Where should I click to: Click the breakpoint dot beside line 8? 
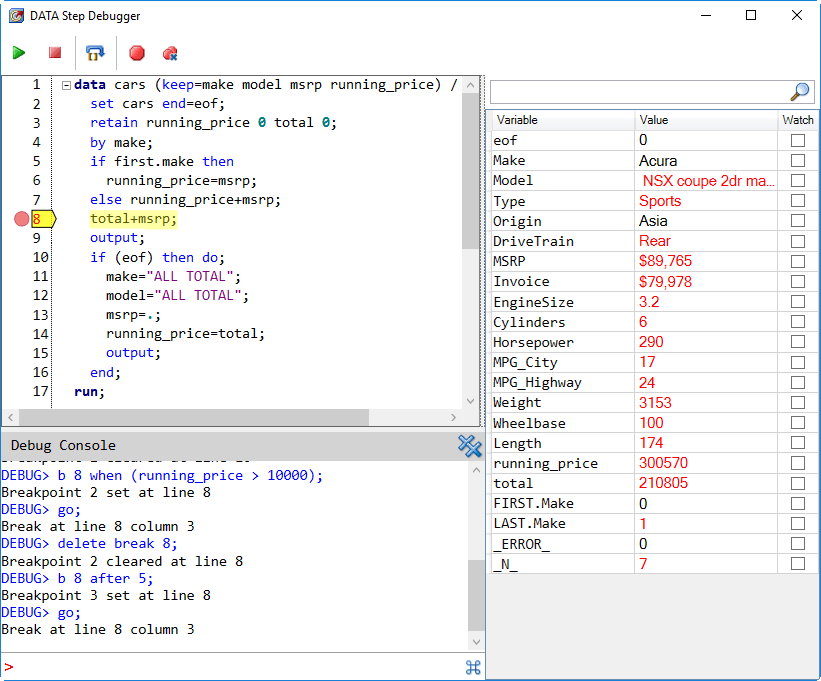(x=21, y=218)
